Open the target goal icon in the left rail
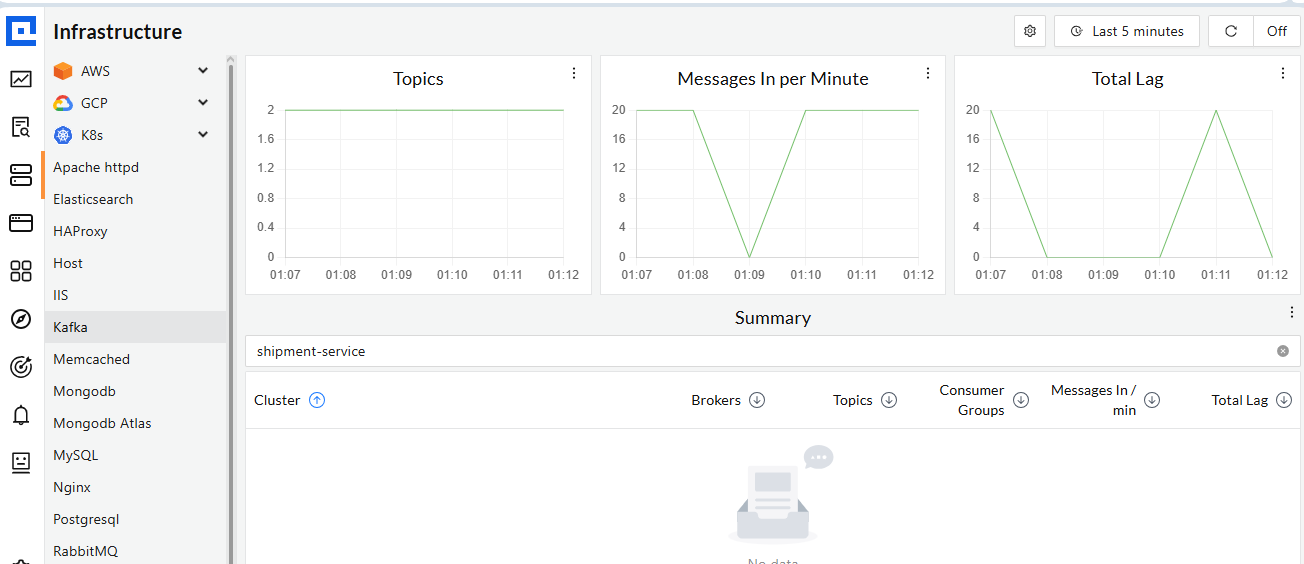Screen dimensions: 1304x564 [21, 367]
